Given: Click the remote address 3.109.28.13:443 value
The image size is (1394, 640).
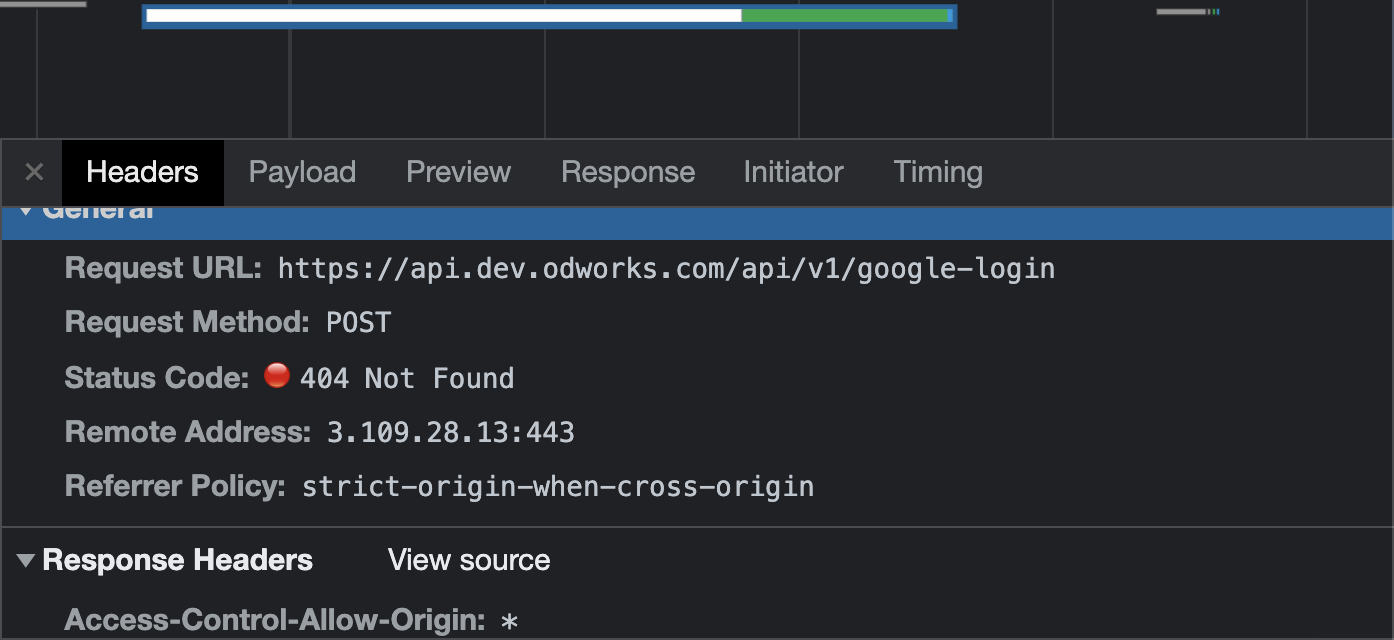Looking at the screenshot, I should 450,432.
